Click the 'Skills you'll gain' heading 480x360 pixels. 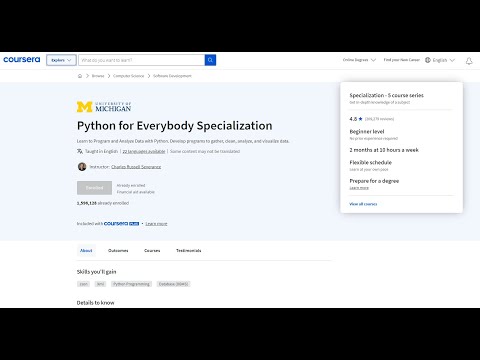97,272
